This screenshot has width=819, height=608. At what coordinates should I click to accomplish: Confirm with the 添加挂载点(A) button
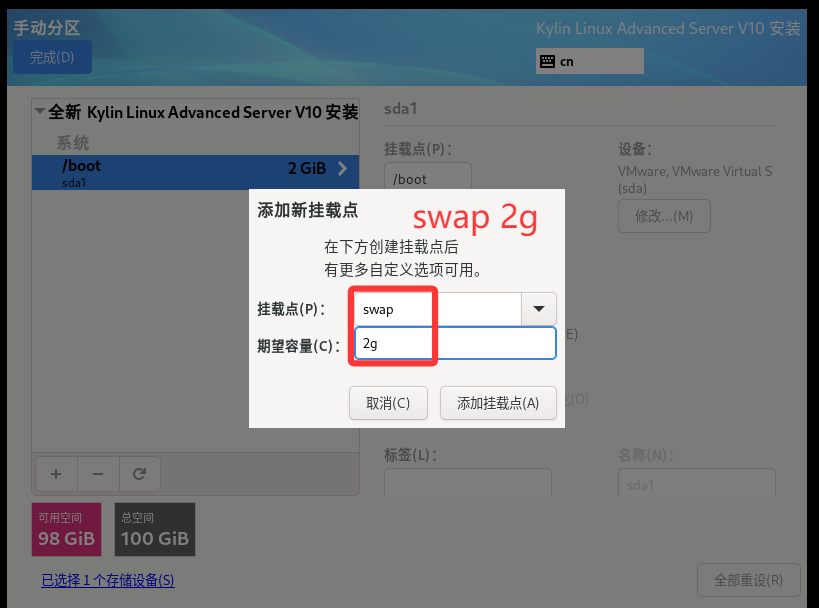click(x=498, y=403)
